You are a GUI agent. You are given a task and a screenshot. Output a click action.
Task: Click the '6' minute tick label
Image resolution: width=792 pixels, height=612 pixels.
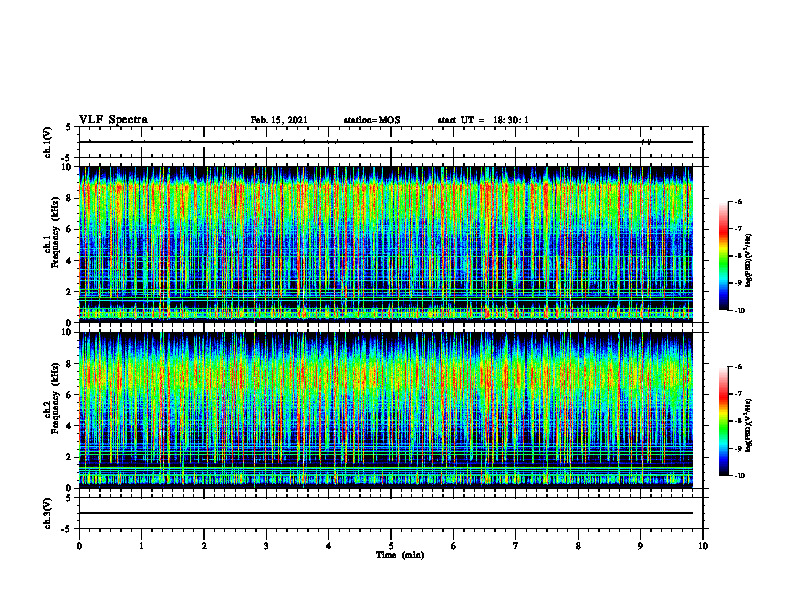[454, 546]
